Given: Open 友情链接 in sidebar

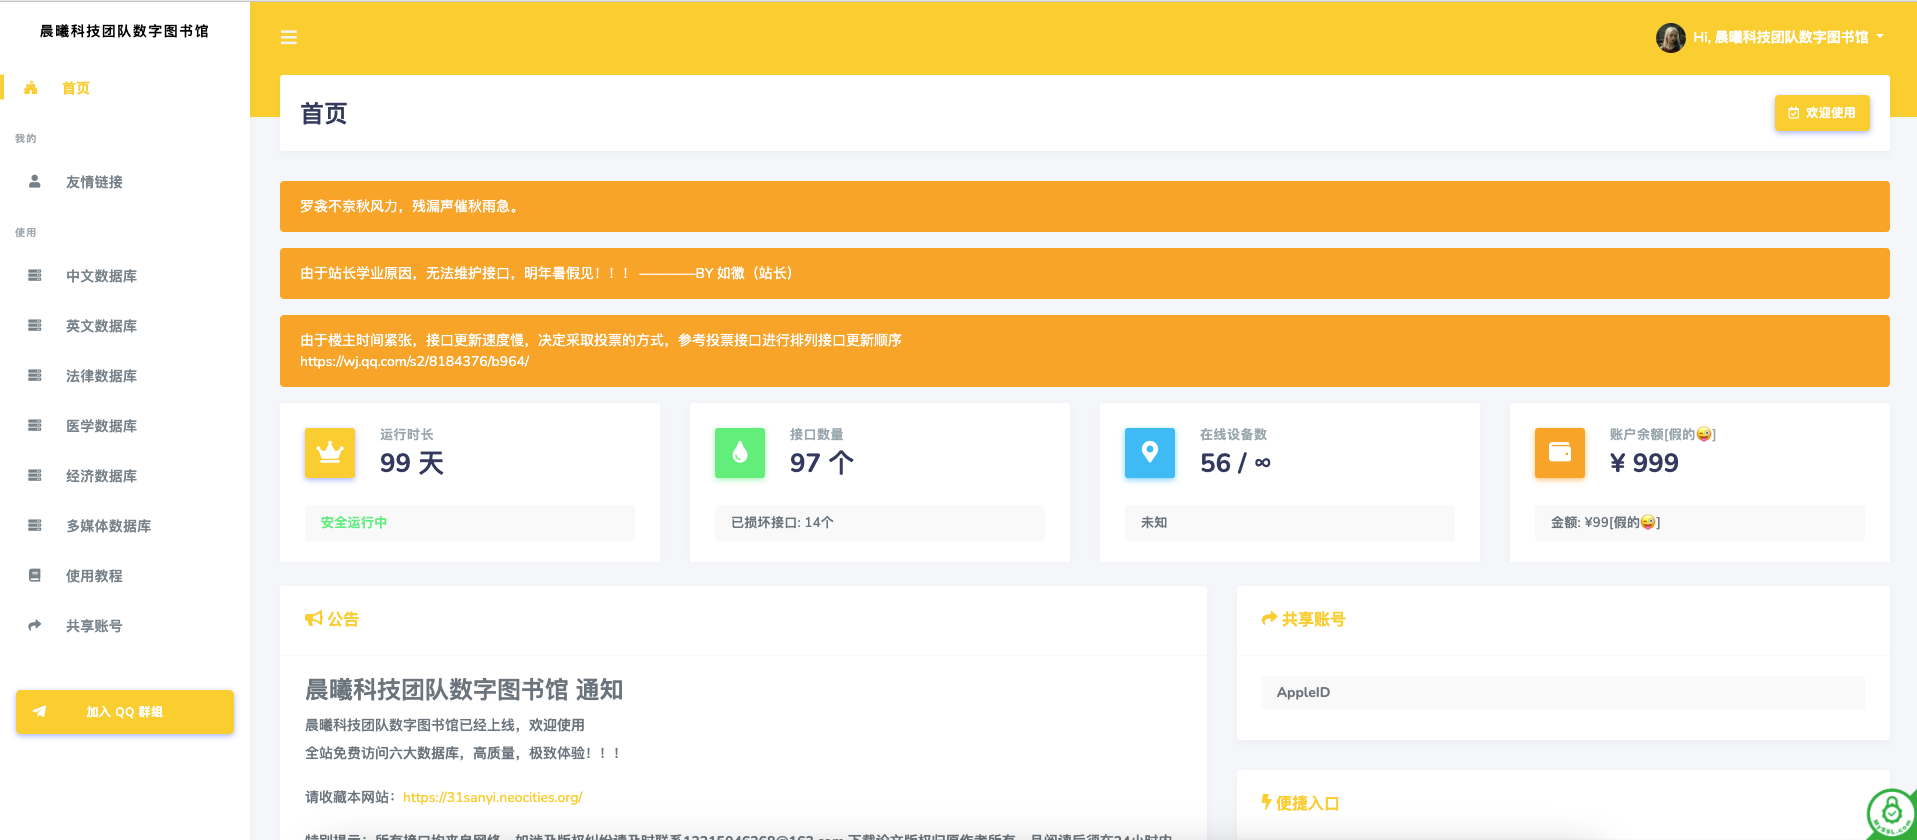Looking at the screenshot, I should click(x=125, y=182).
